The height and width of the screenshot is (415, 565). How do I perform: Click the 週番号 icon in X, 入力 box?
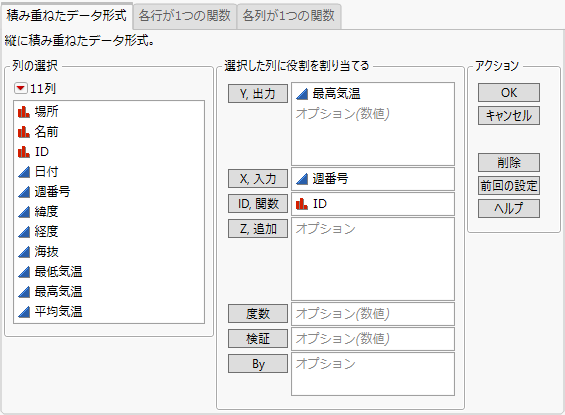(x=302, y=179)
